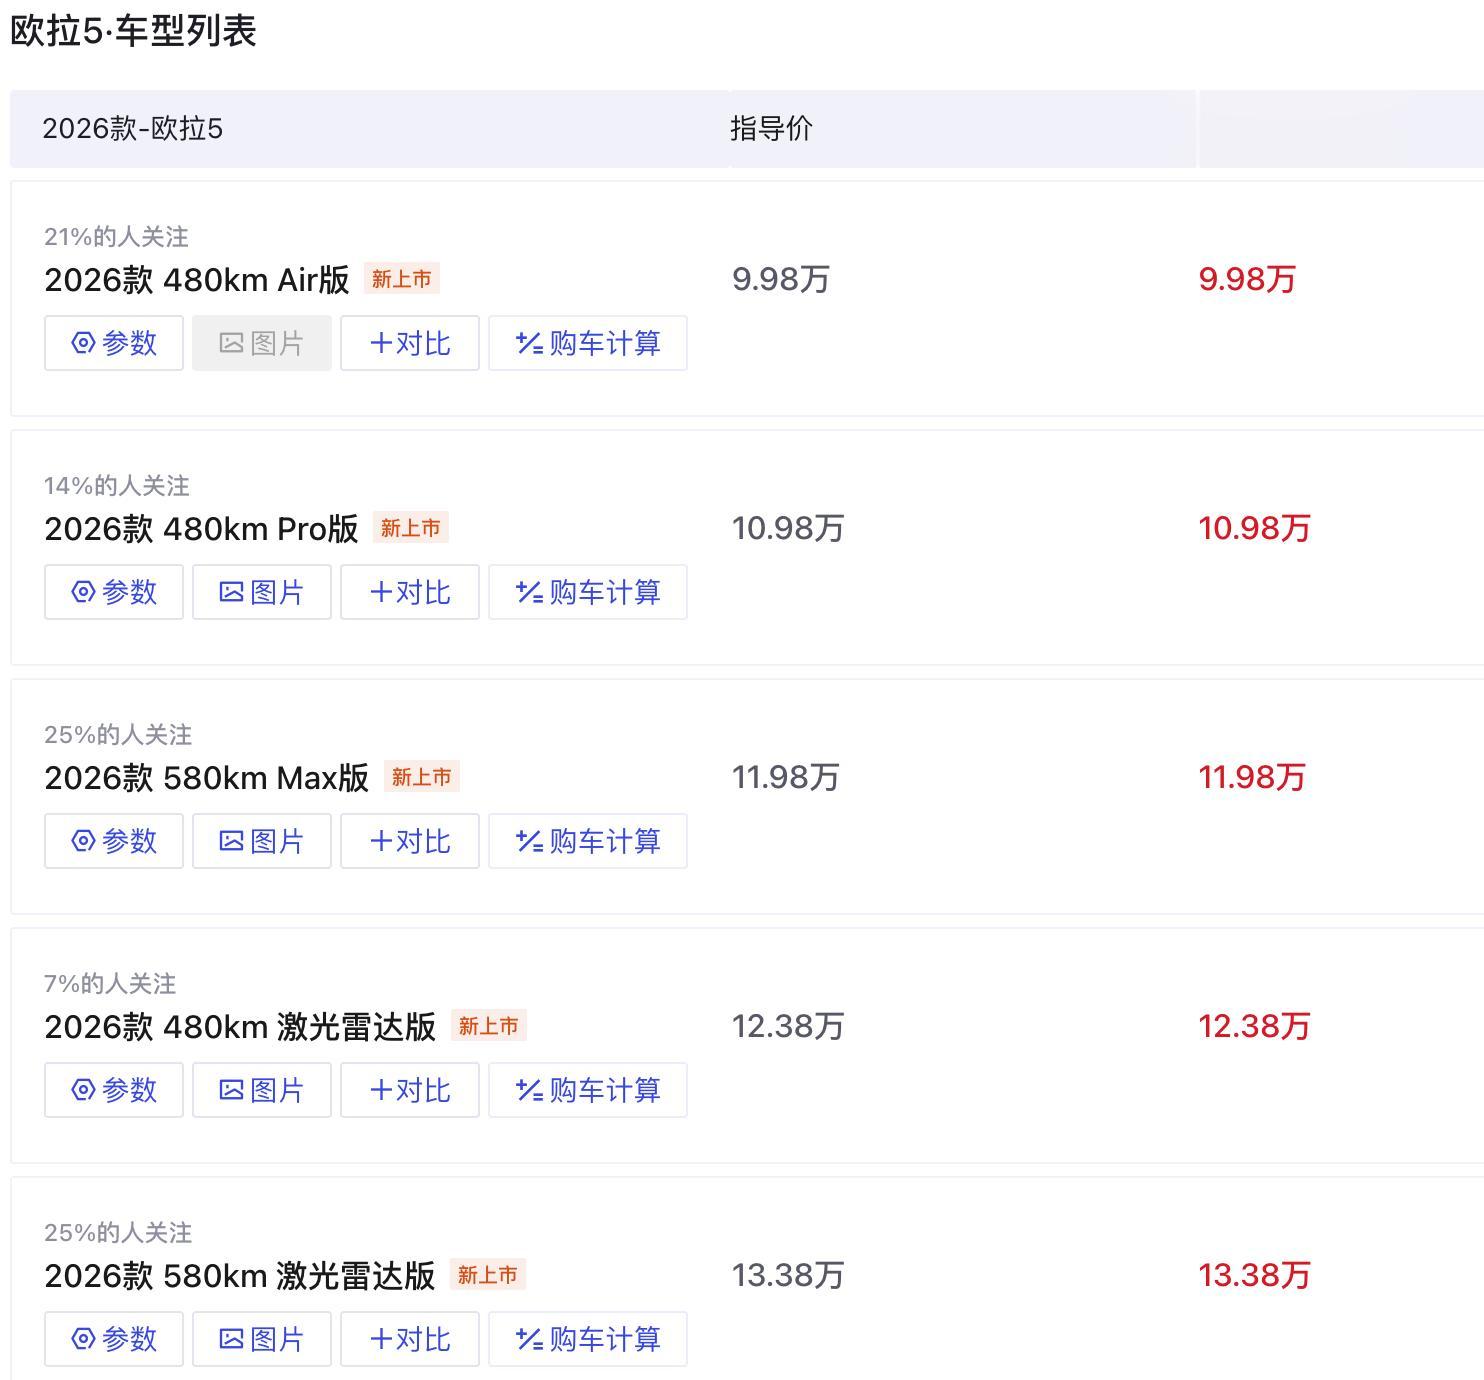Add 580km 激光雷达版 to 对比

(410, 1339)
